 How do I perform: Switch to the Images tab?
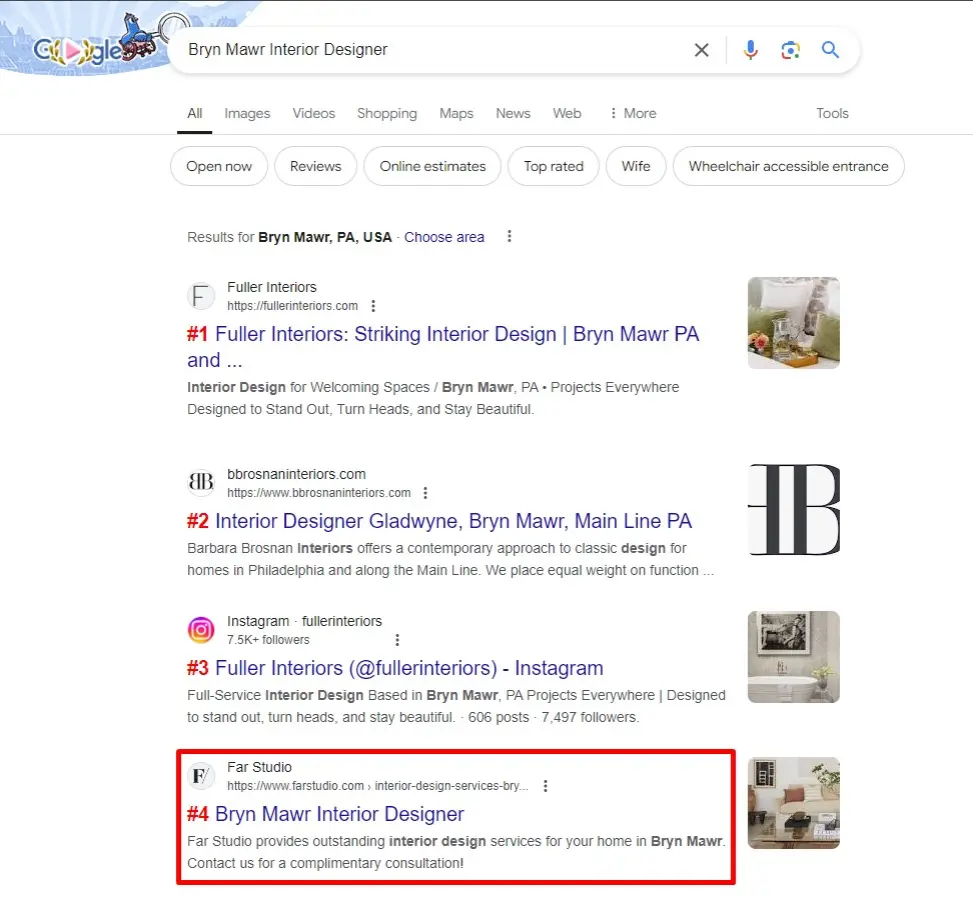(x=247, y=113)
